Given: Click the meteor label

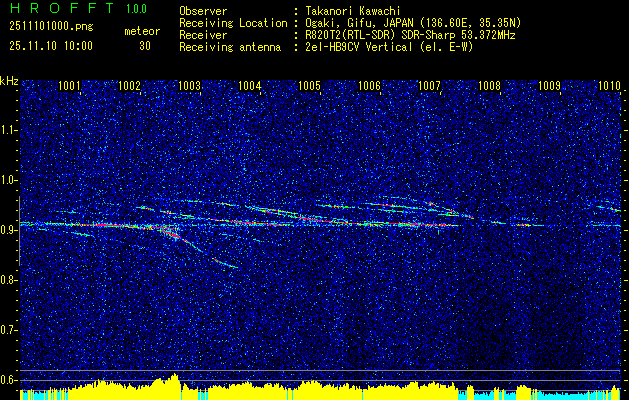Looking at the screenshot, I should pos(142,31).
